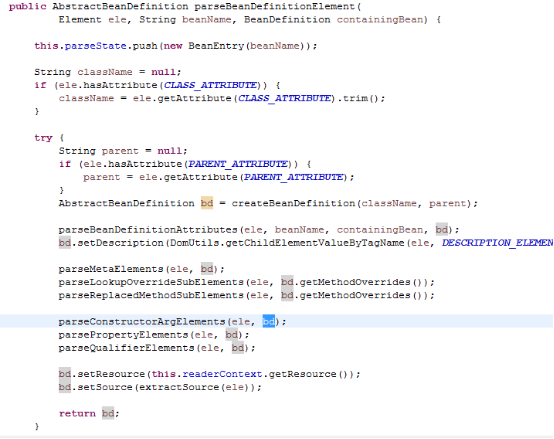The image size is (554, 439).
Task: Click the public keyword
Action: pyautogui.click(x=28, y=7)
